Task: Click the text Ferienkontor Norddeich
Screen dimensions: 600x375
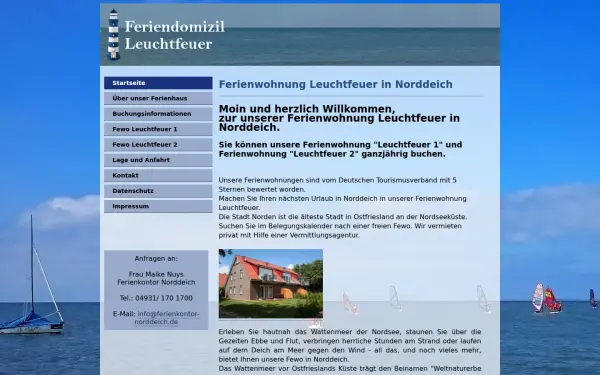Action: pos(156,282)
